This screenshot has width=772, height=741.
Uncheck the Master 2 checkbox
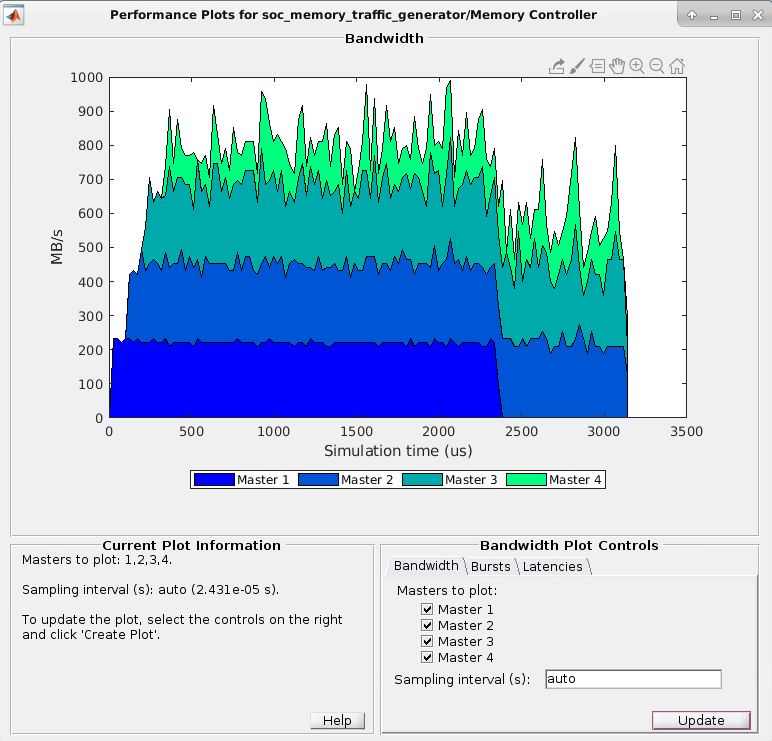click(x=427, y=625)
